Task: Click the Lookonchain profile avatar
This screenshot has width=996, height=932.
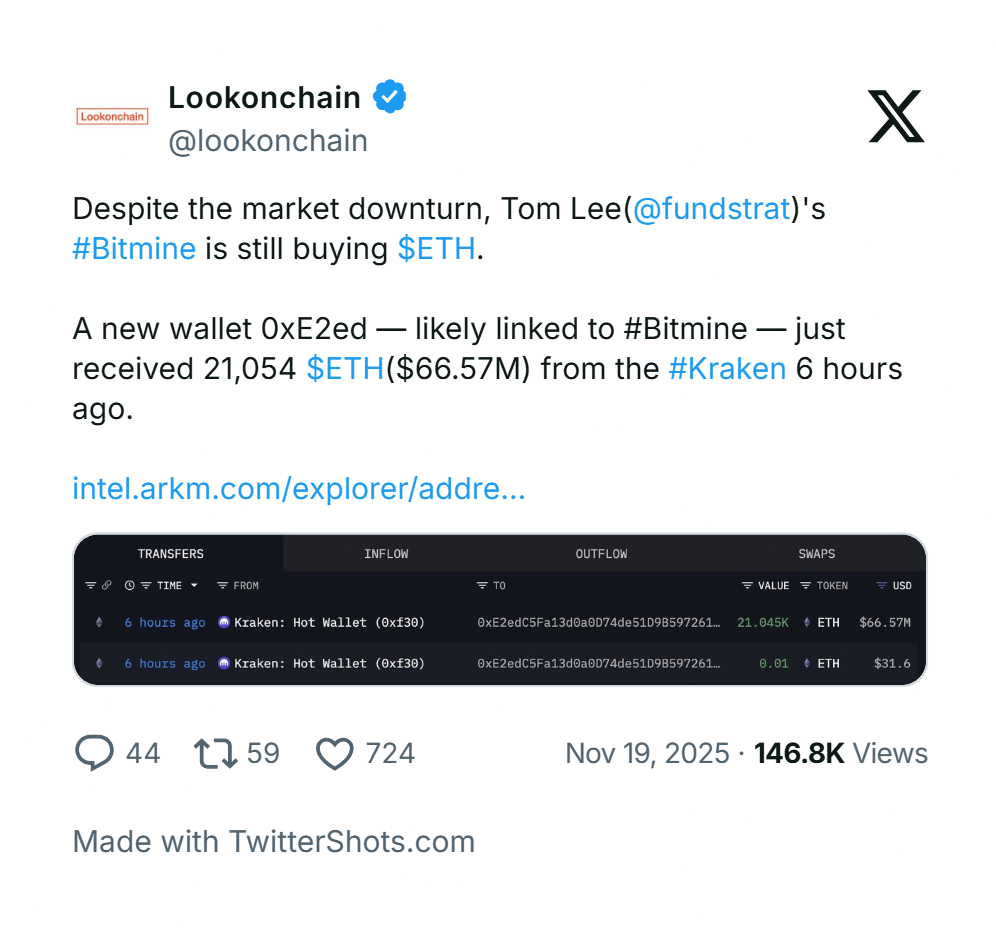Action: pos(111,116)
